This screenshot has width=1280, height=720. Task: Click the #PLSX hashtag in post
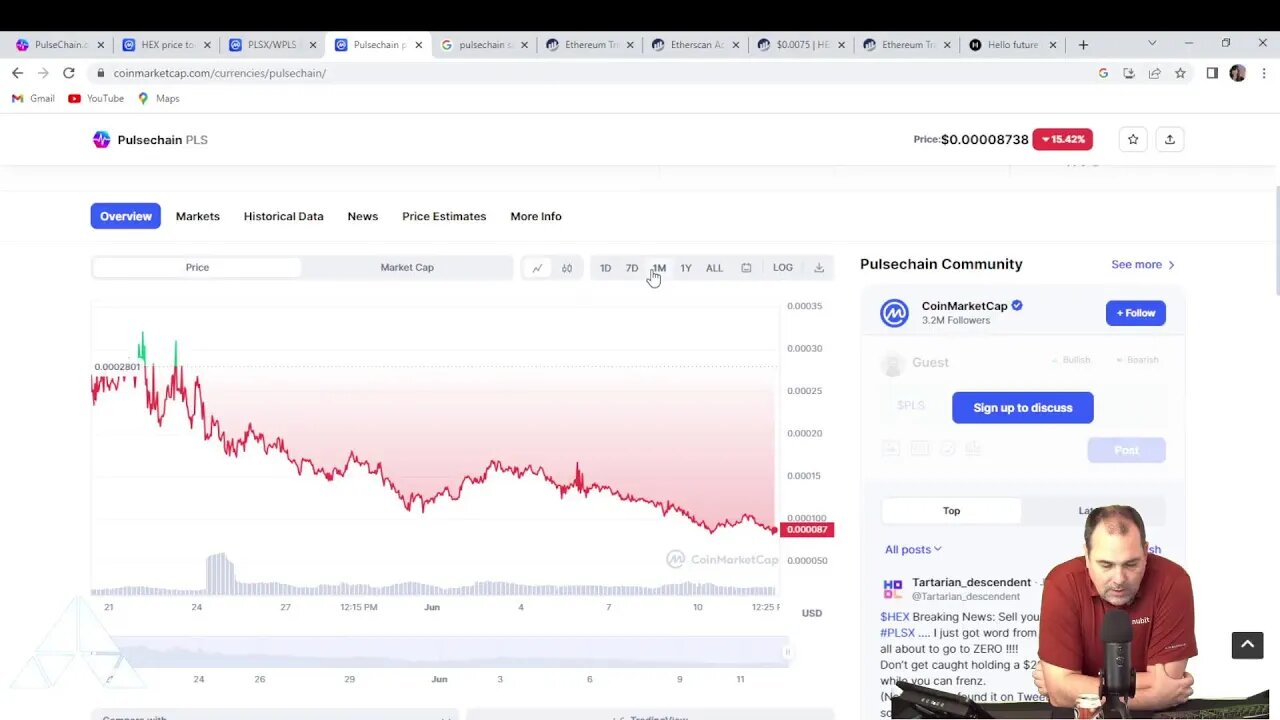[898, 633]
